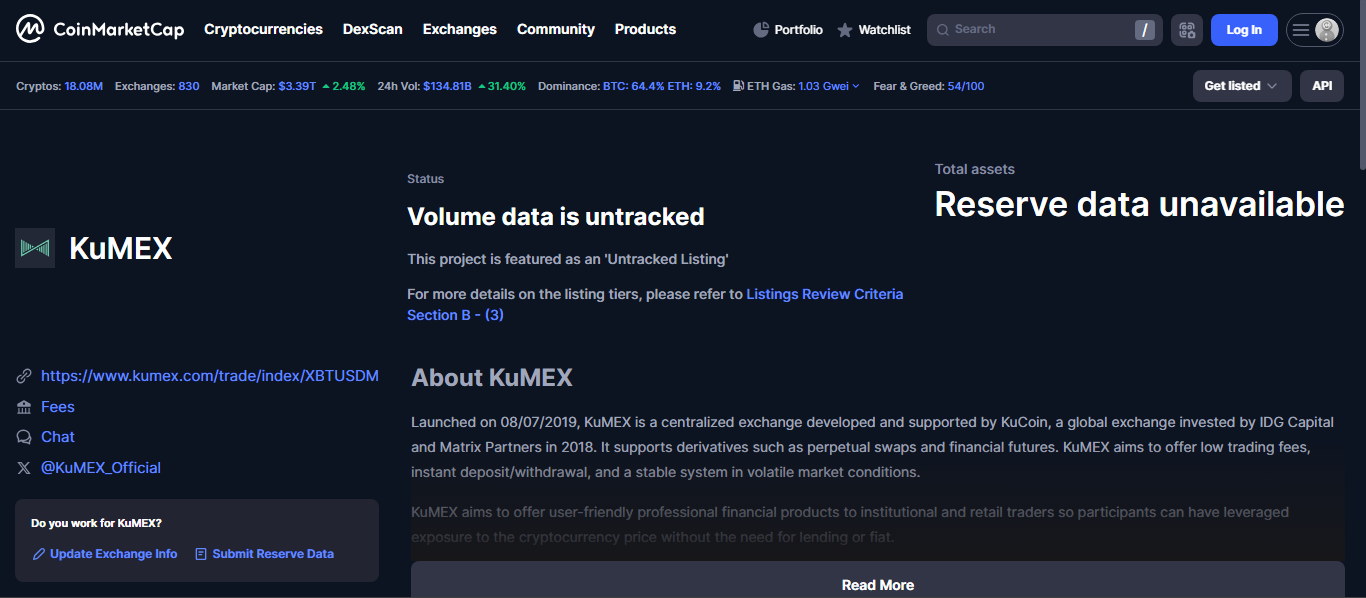Open Listings Review Criteria Section B link

655,304
